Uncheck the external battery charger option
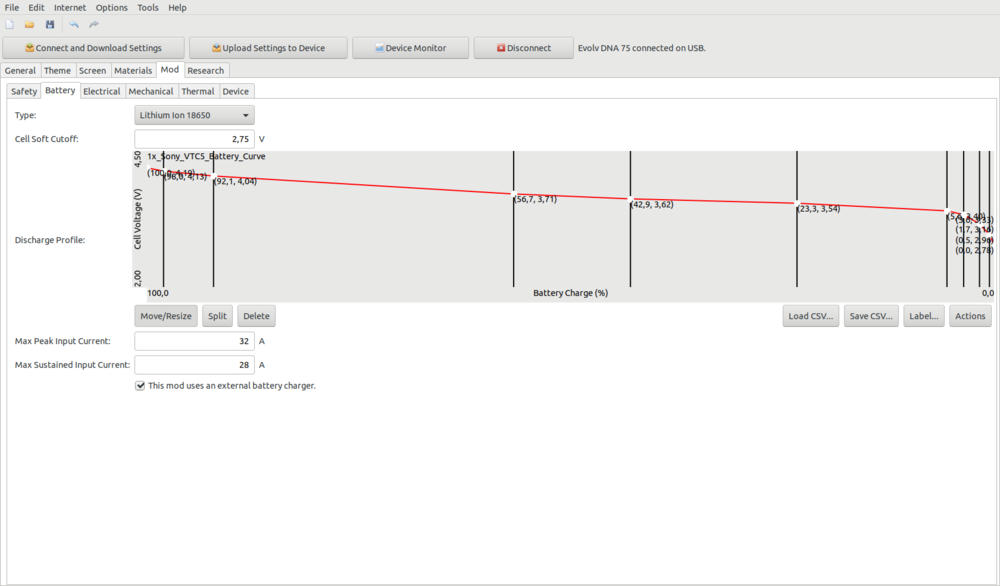This screenshot has height=586, width=1000. pos(140,386)
